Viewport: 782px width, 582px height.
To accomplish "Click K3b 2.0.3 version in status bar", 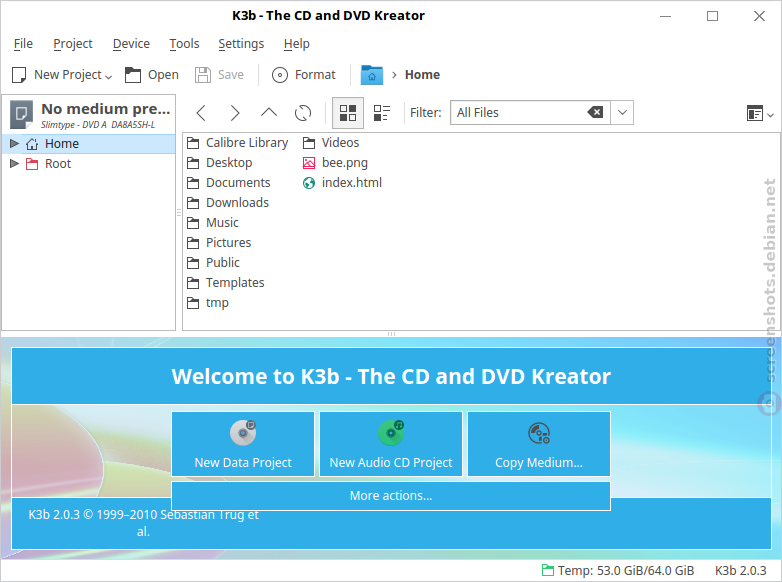I will click(741, 571).
